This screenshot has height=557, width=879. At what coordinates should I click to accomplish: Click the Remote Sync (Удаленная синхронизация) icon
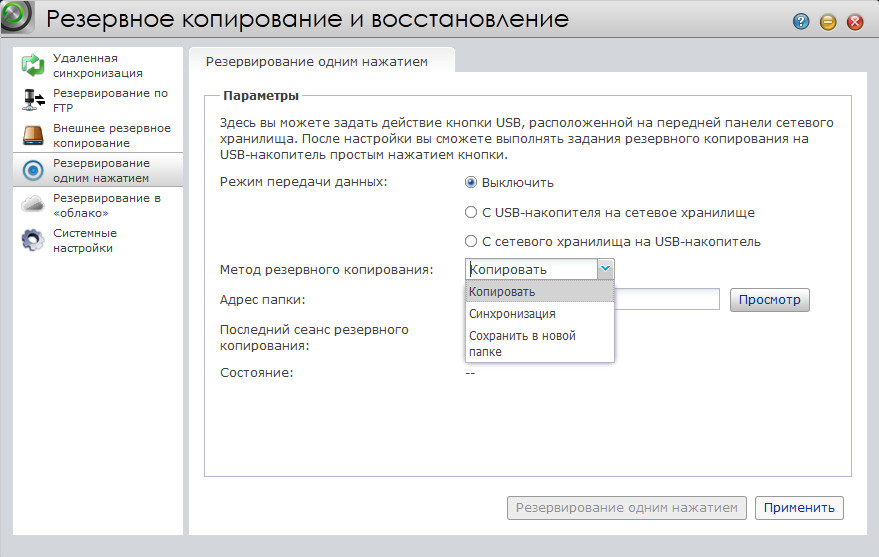click(x=34, y=66)
